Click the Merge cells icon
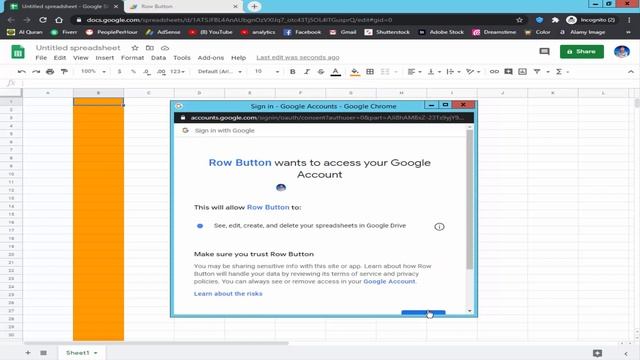Screen dimensions: 640x360 [385, 71]
